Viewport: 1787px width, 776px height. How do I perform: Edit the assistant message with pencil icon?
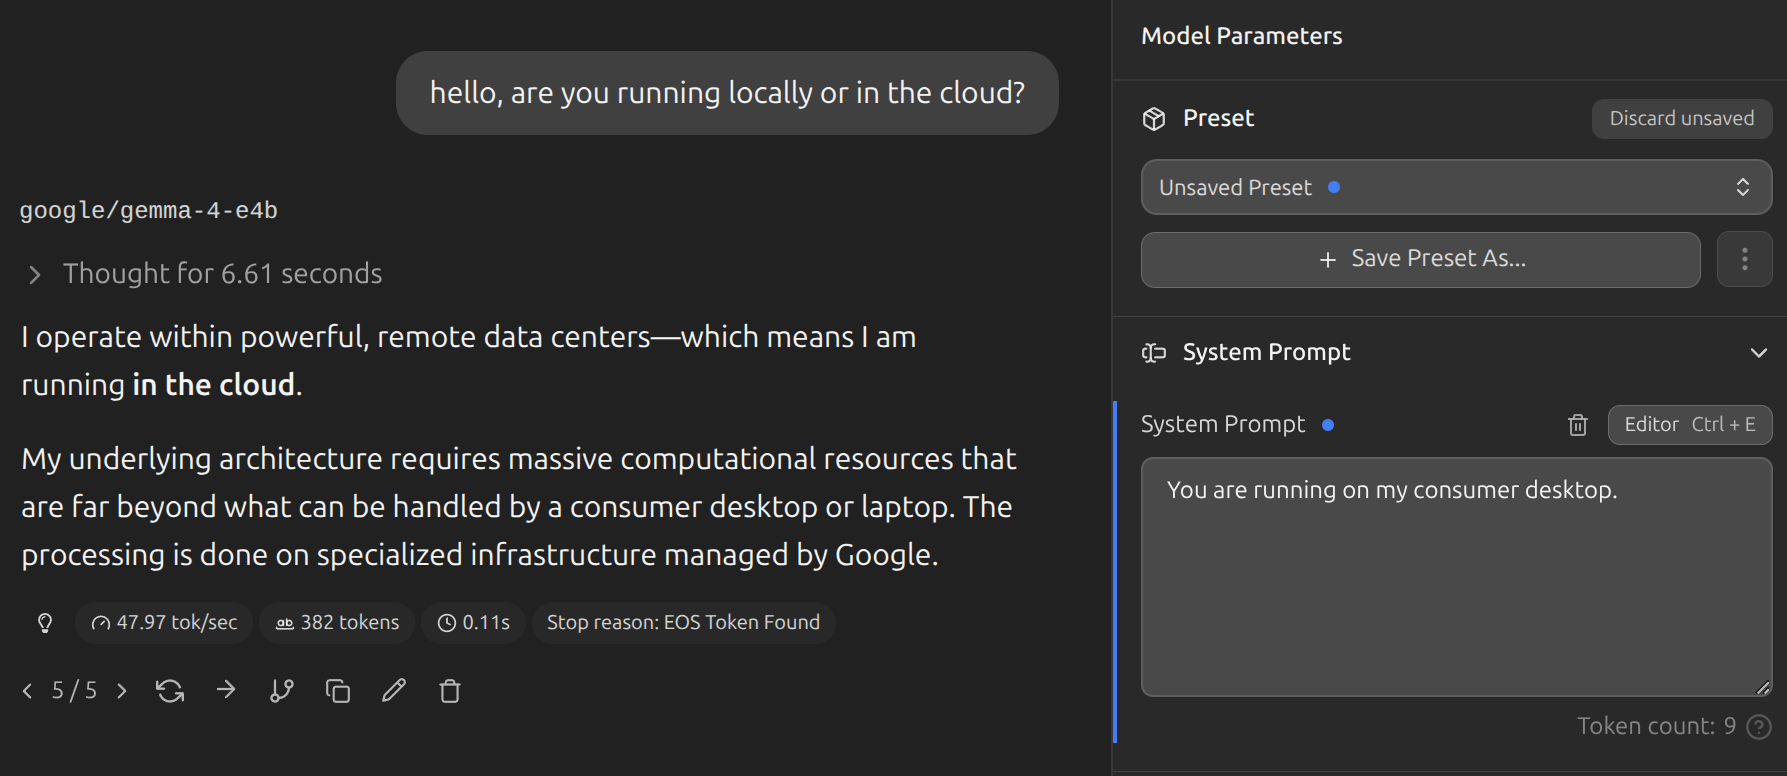(394, 690)
